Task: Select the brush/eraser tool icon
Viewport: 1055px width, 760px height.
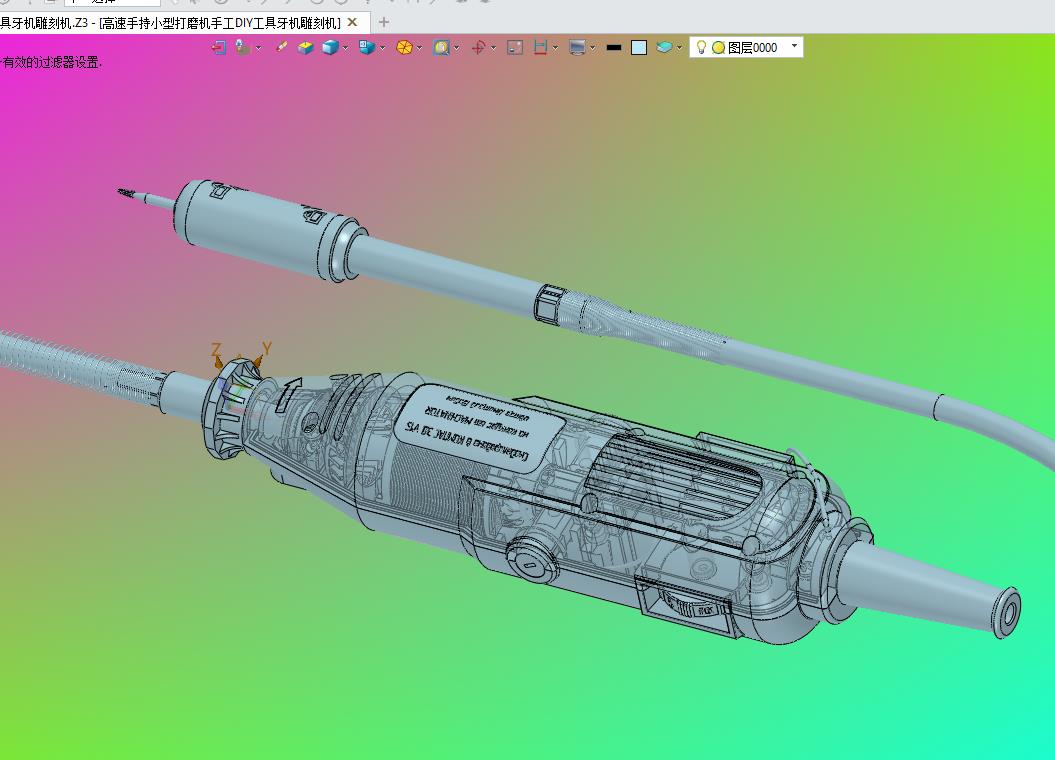Action: (x=281, y=48)
